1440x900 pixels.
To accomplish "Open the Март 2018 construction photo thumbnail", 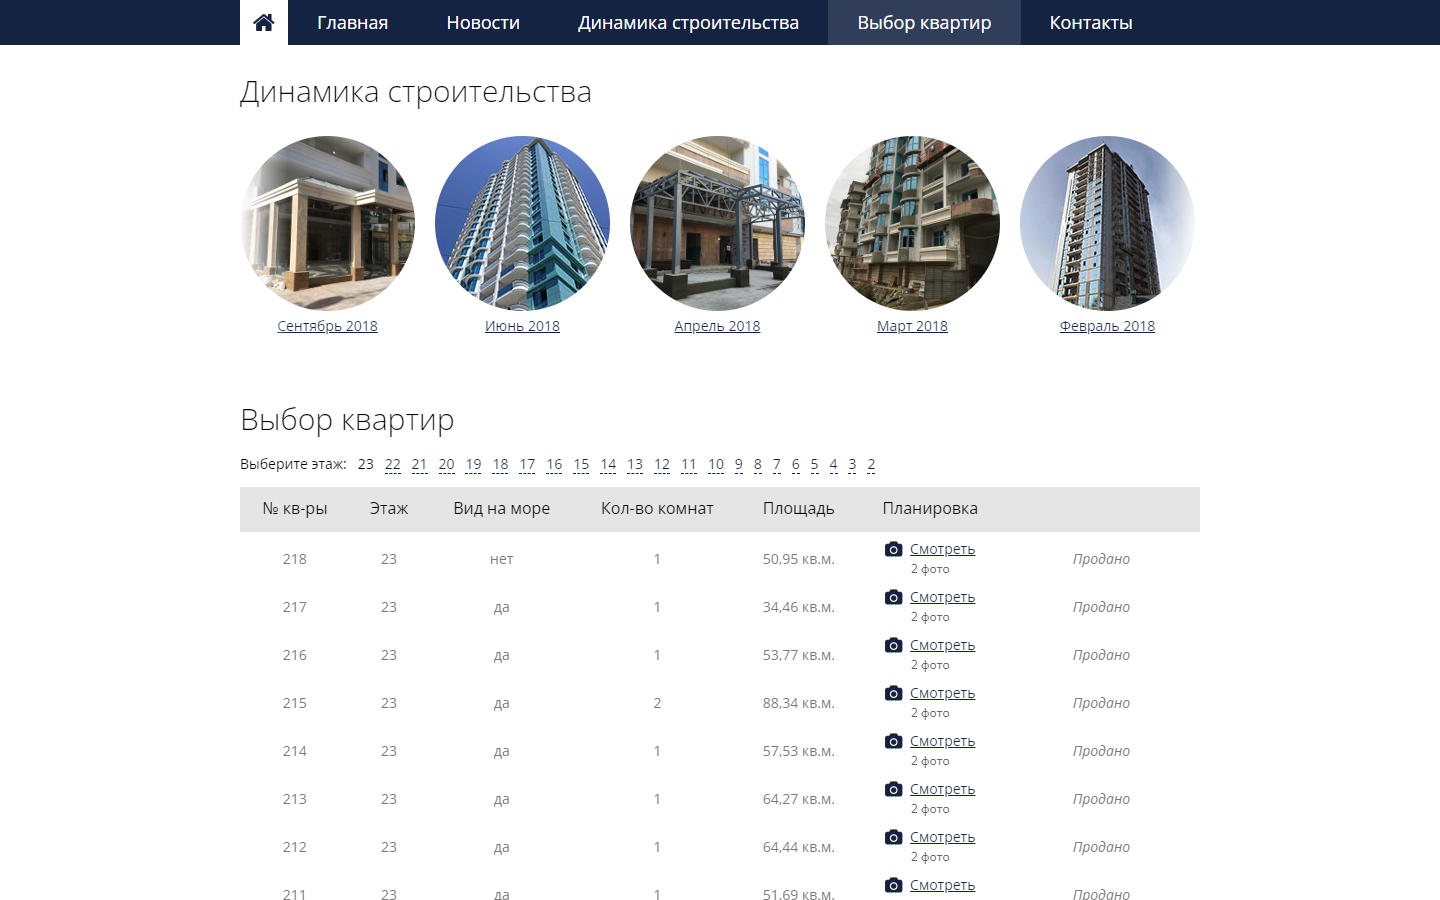I will [x=912, y=223].
